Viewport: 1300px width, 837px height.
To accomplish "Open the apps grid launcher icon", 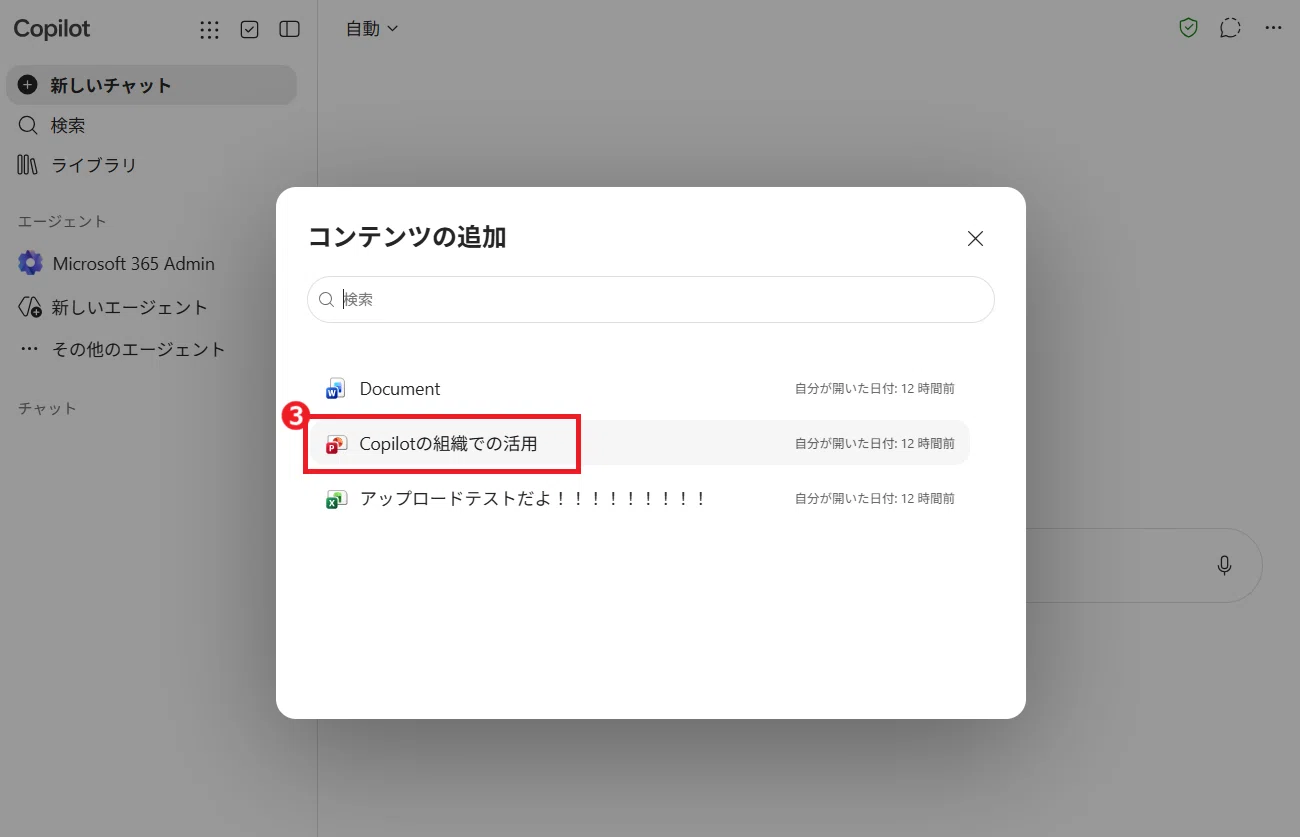I will tap(209, 30).
